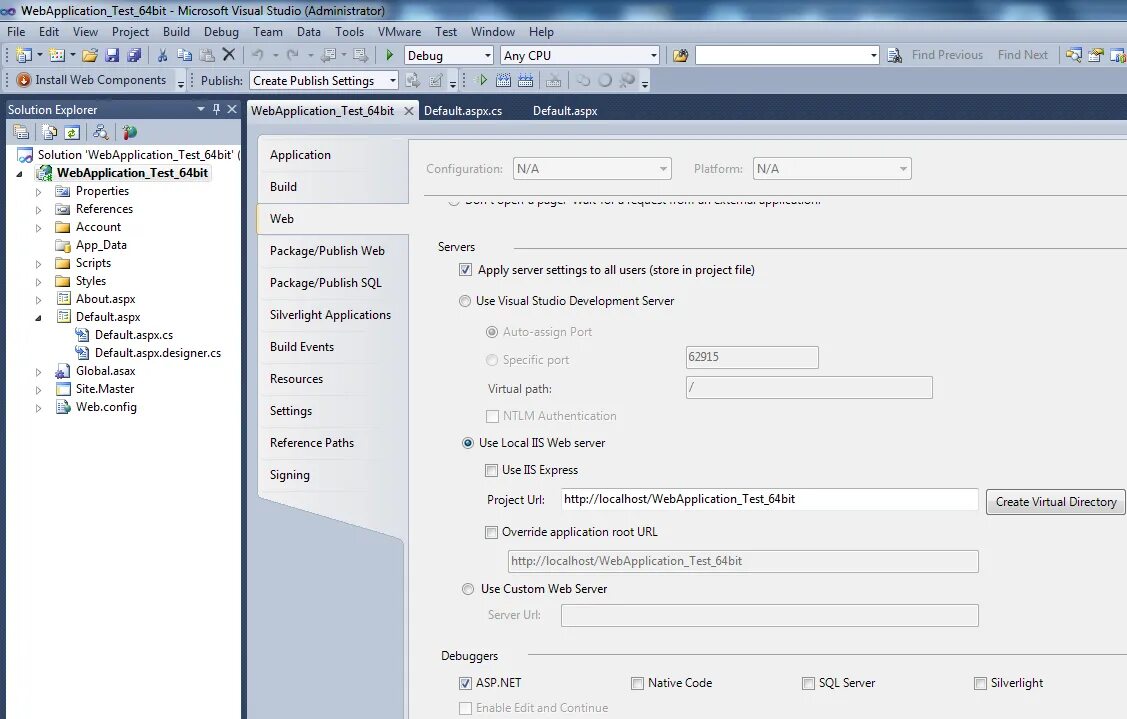The image size is (1127, 719).
Task: Click the Open File folder icon
Action: tap(90, 55)
